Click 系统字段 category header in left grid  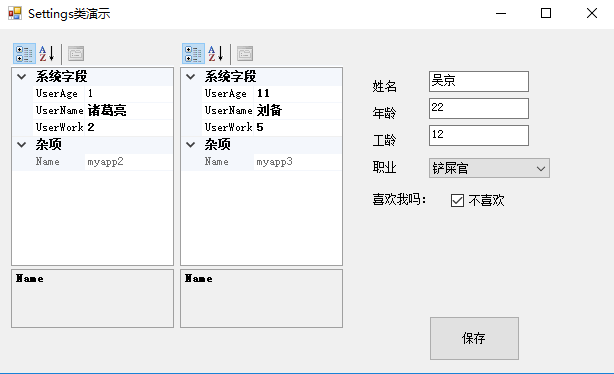pos(61,77)
